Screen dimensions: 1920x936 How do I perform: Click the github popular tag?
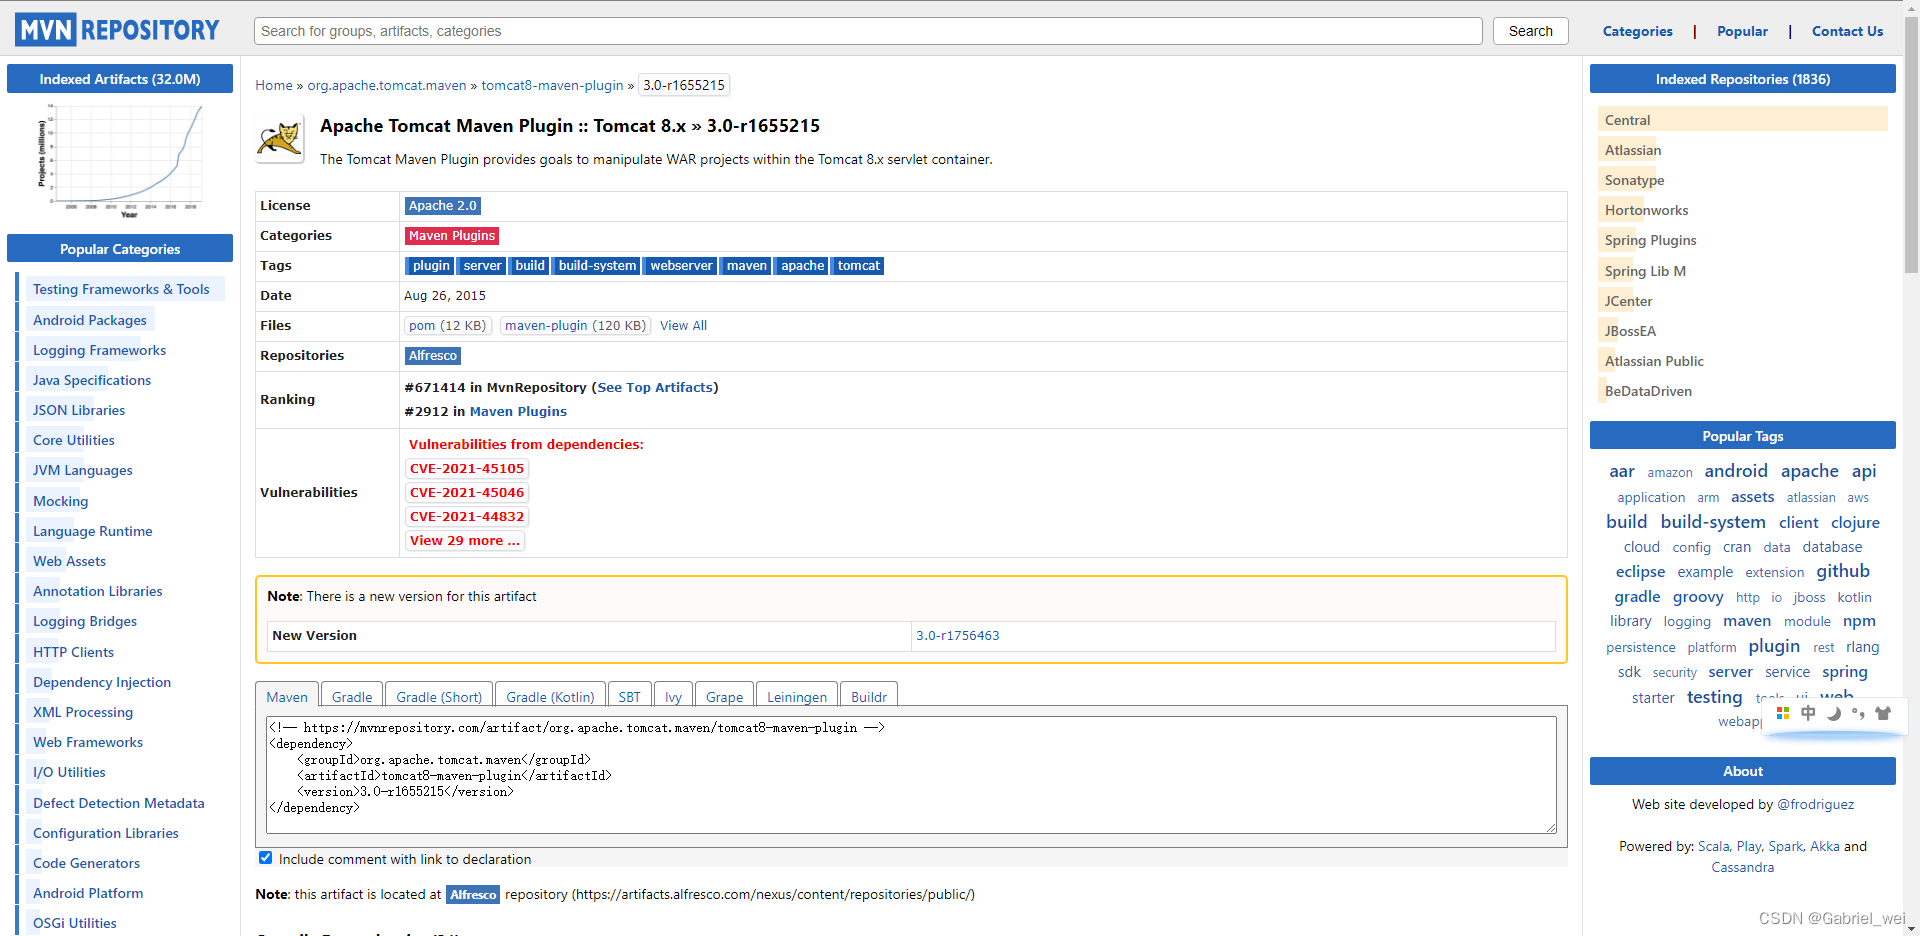(x=1843, y=572)
